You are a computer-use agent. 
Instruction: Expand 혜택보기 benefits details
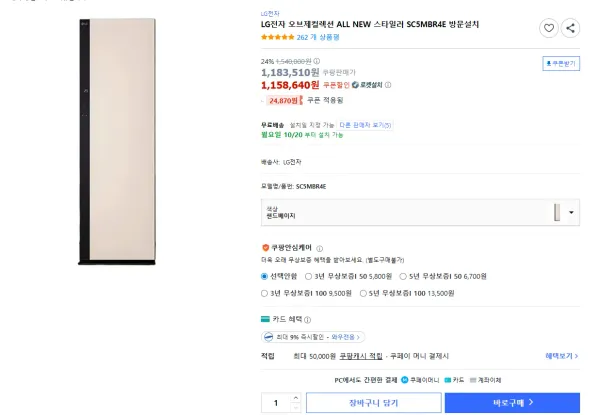(561, 355)
